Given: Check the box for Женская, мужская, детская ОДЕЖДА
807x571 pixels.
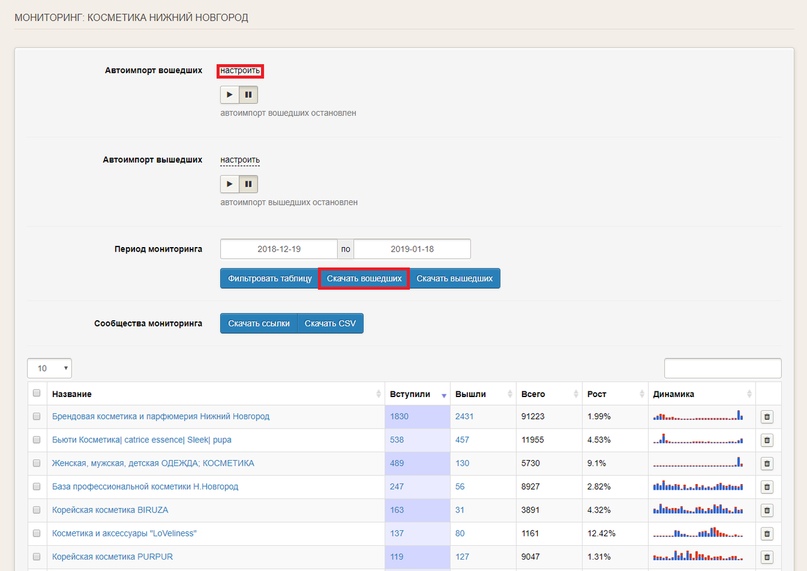Looking at the screenshot, I should pyautogui.click(x=37, y=463).
